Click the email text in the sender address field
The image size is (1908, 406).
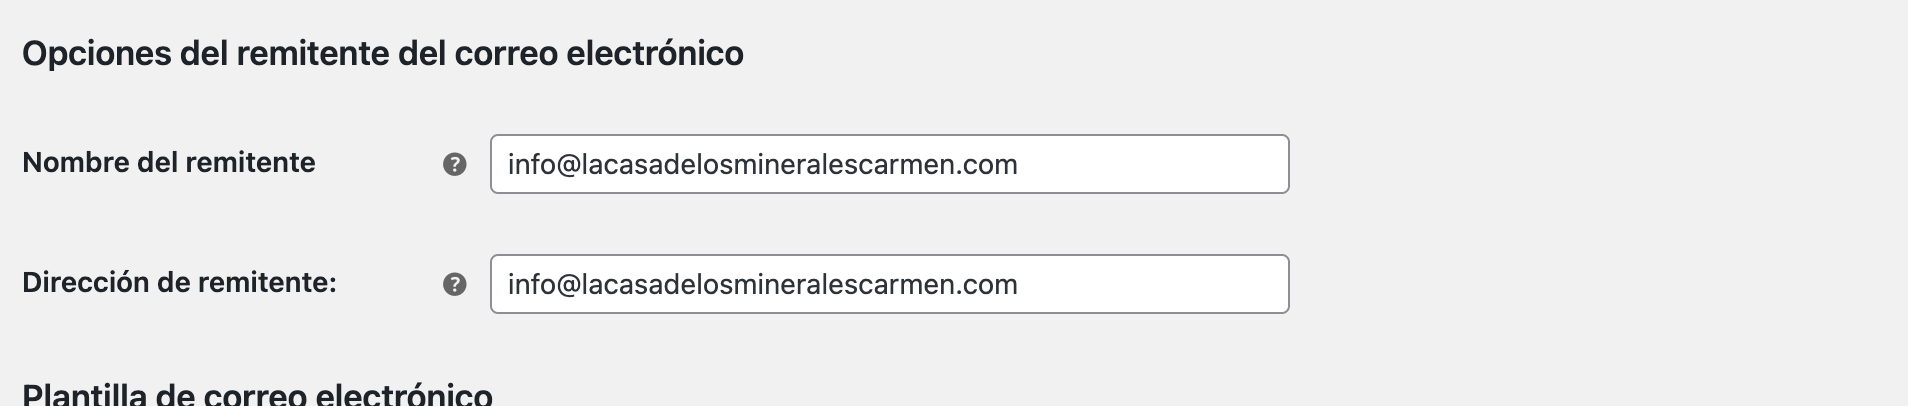[x=762, y=284]
